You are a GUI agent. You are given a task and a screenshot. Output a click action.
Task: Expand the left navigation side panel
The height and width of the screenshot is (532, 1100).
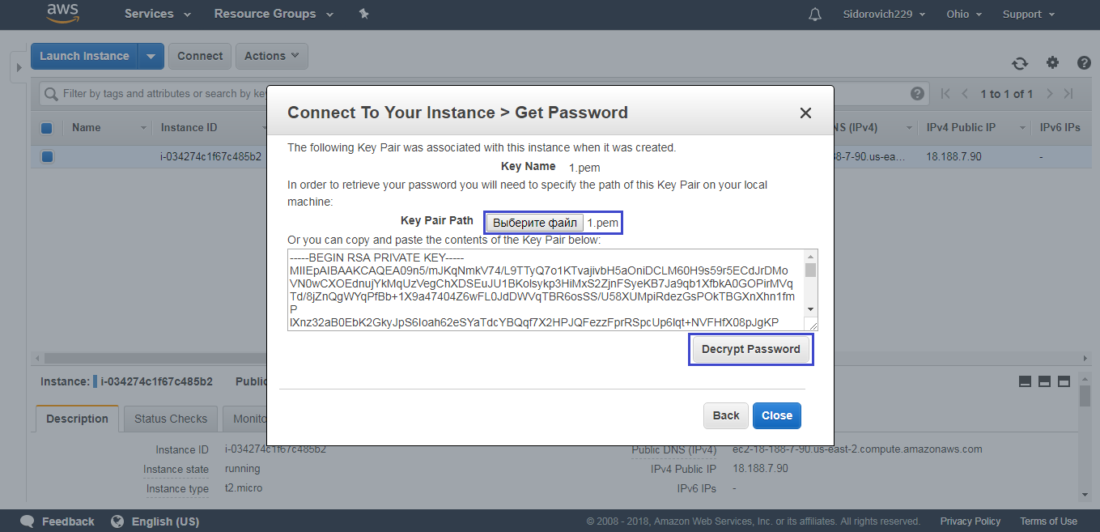(x=20, y=67)
